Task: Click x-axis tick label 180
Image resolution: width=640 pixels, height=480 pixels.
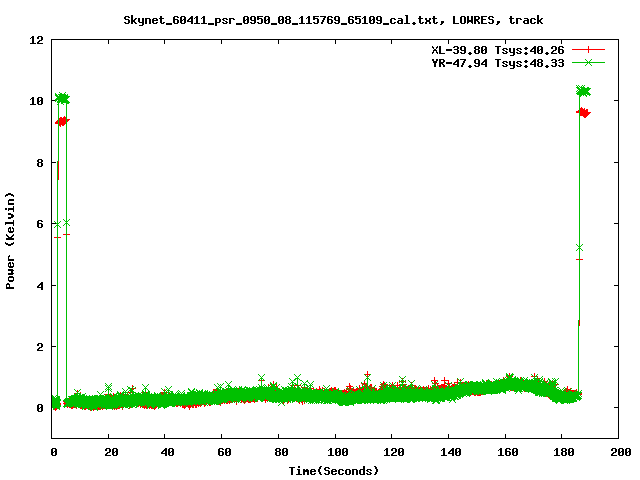Action: point(564,452)
